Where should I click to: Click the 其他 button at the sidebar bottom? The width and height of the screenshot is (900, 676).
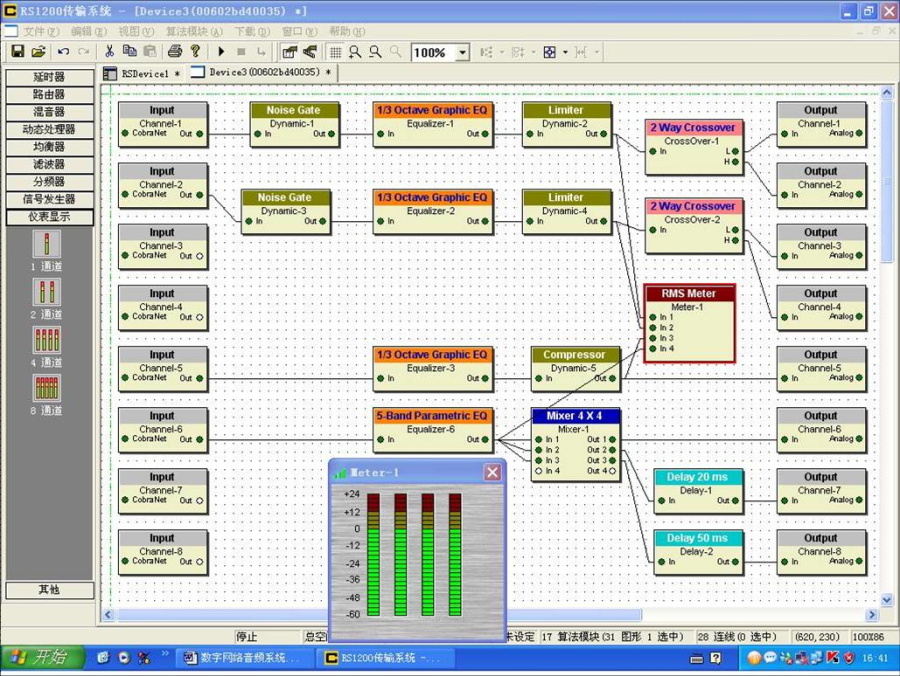[x=49, y=590]
